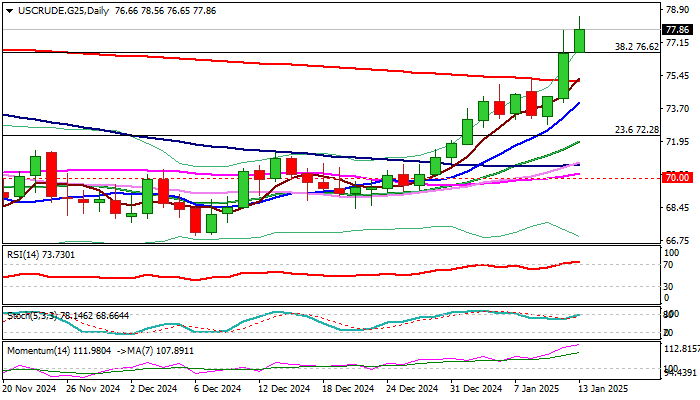
Task: Click the red 70.00 price level label
Action: [x=677, y=178]
